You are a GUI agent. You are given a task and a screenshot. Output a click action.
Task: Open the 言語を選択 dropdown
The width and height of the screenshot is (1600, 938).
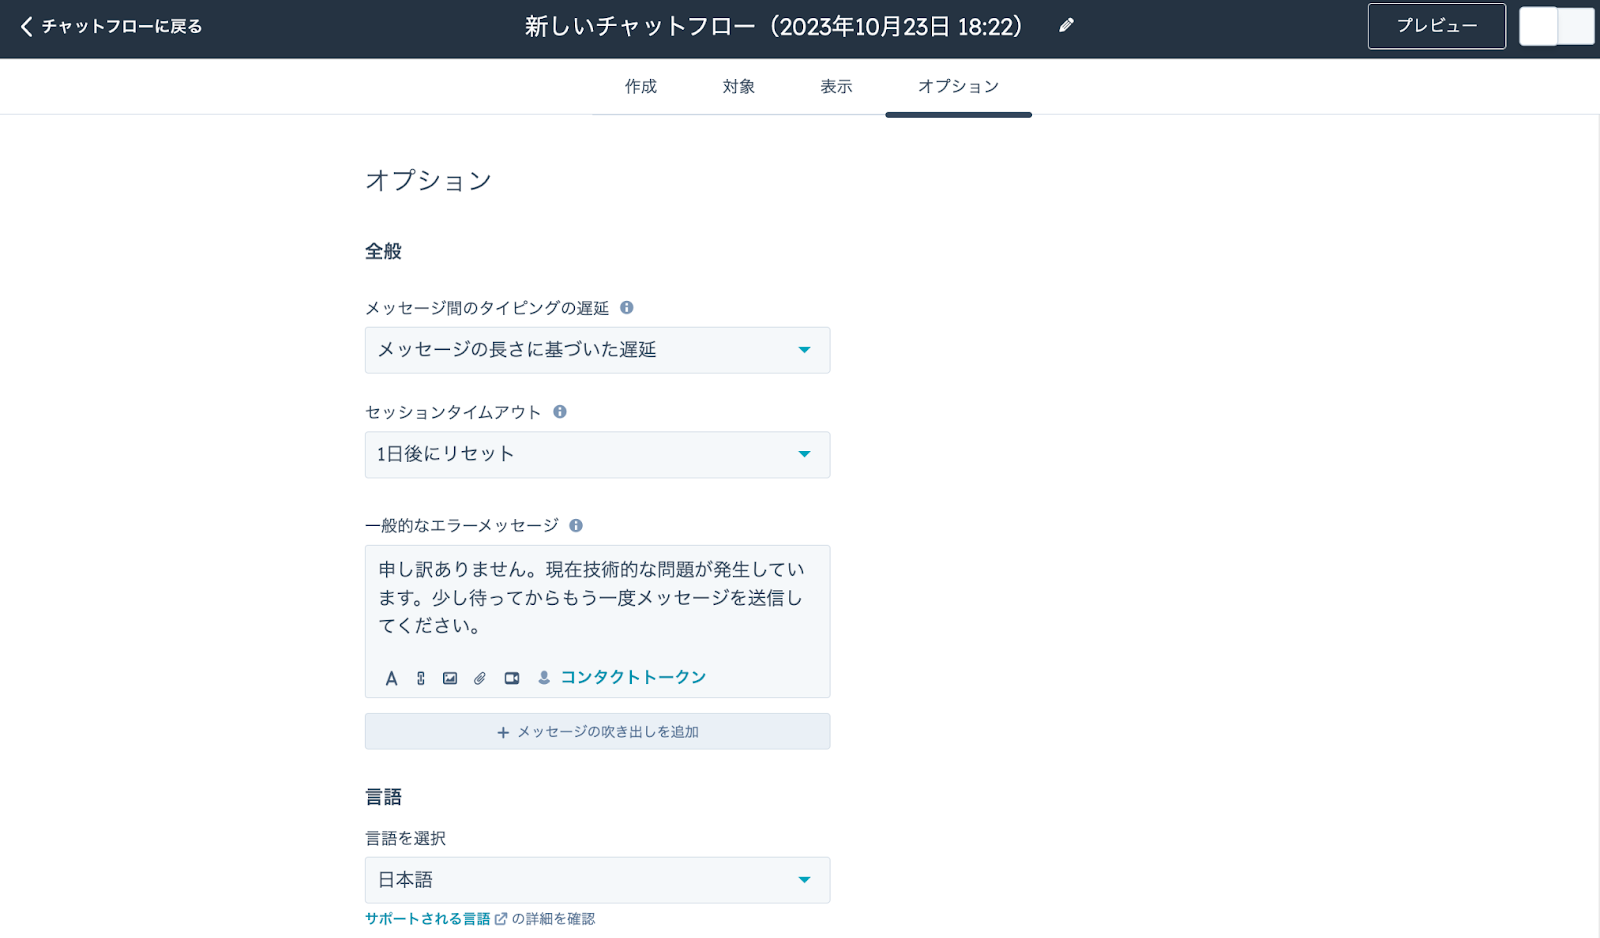pos(597,880)
